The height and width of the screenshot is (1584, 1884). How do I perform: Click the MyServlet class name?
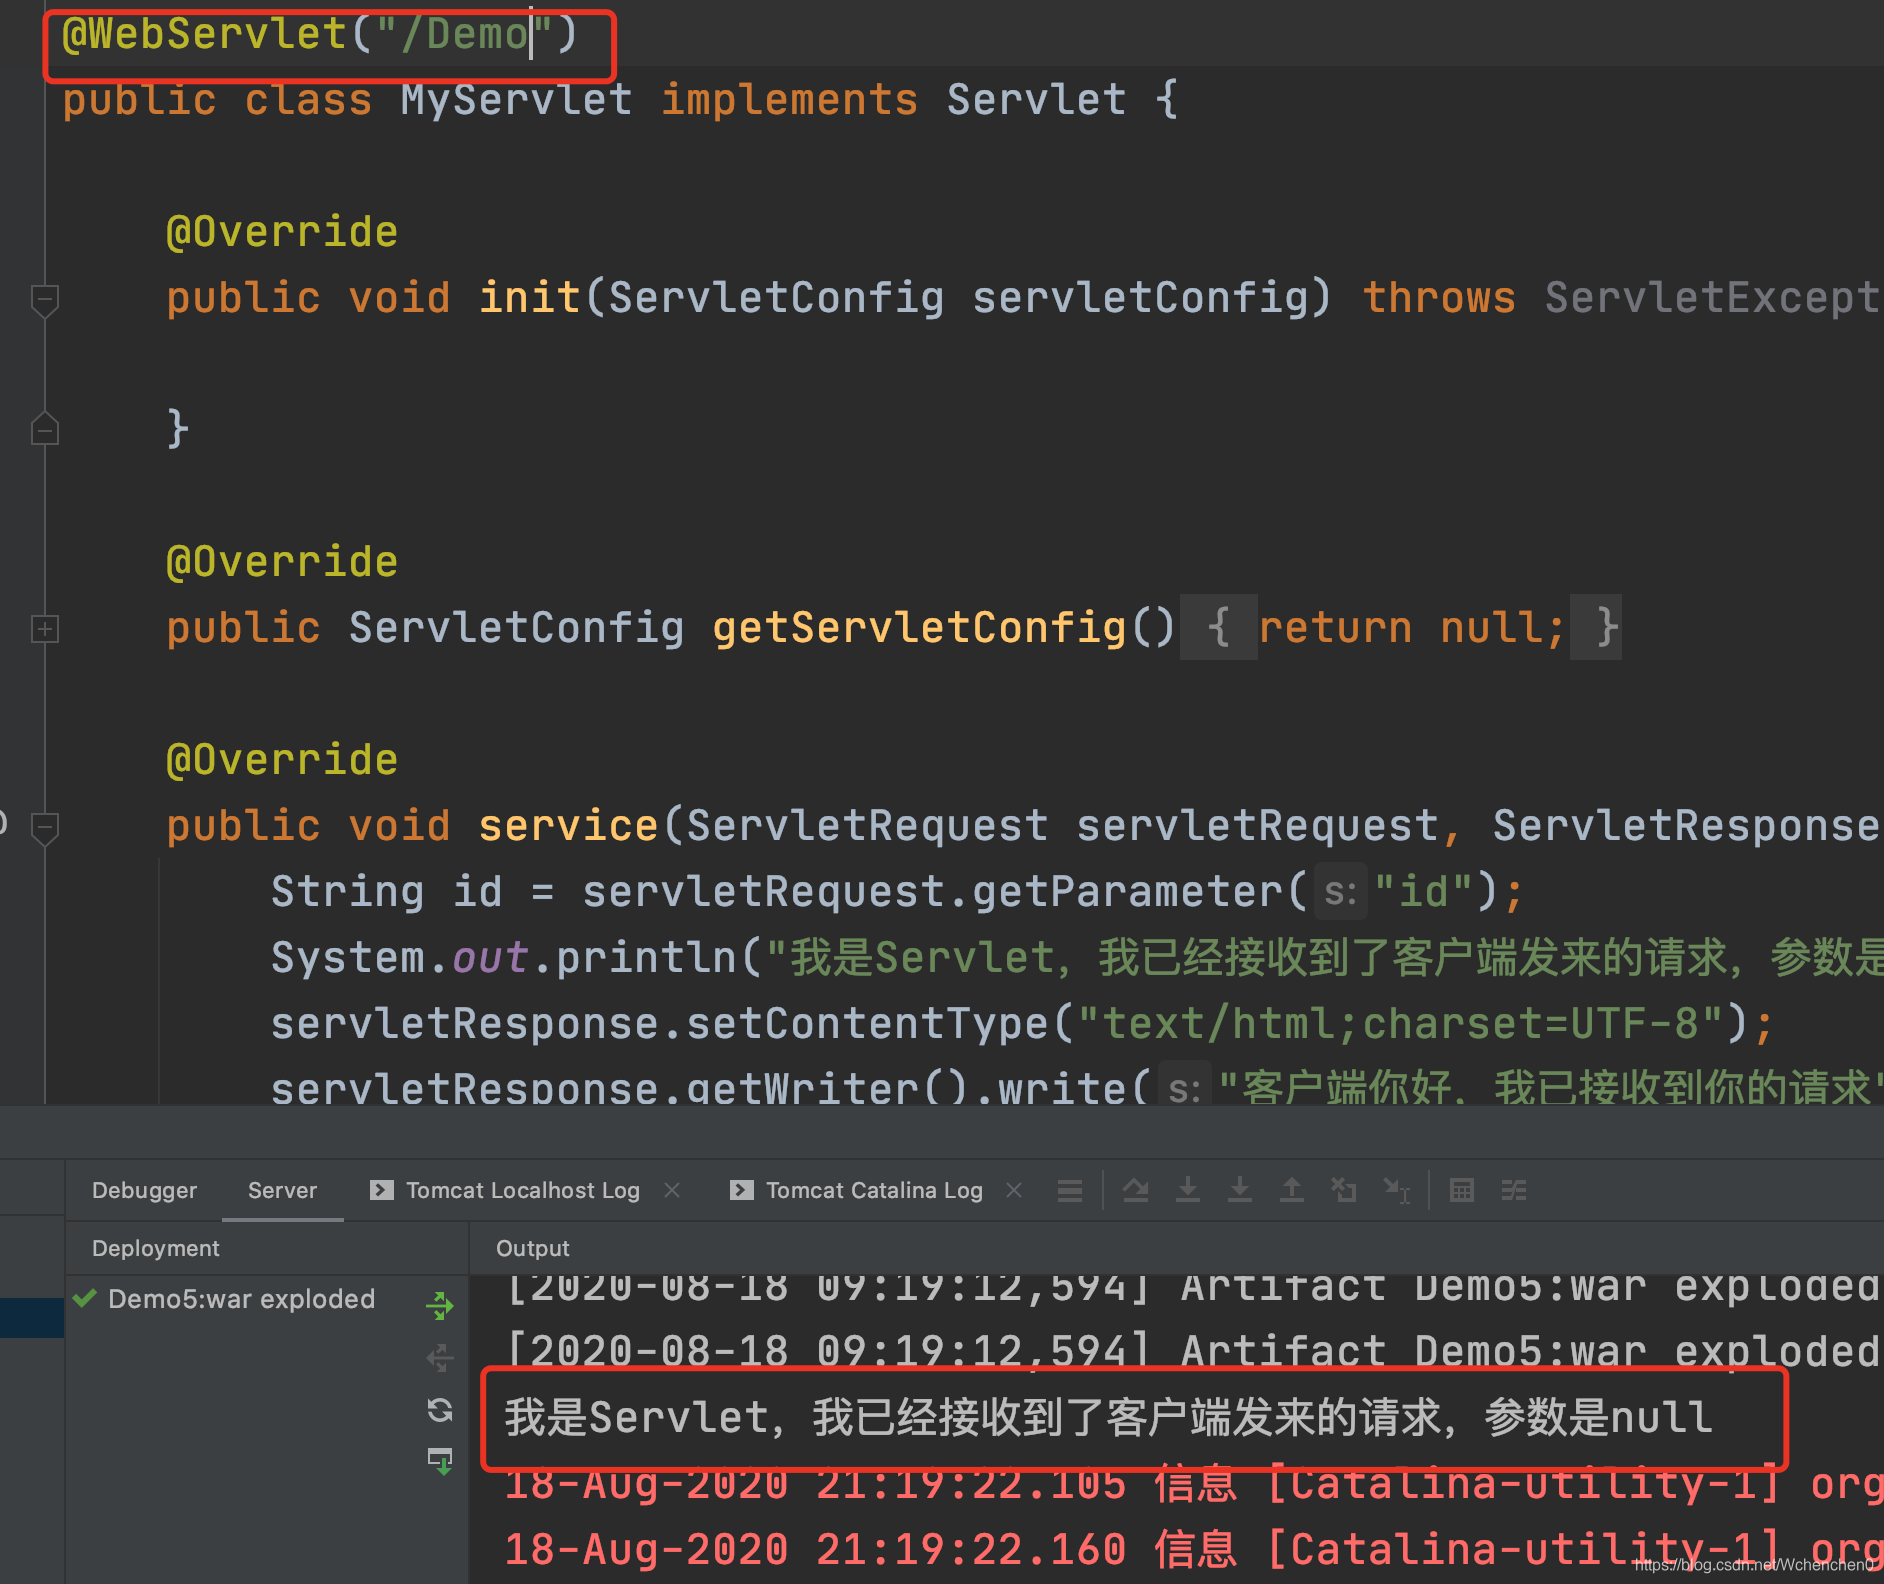[x=517, y=100]
